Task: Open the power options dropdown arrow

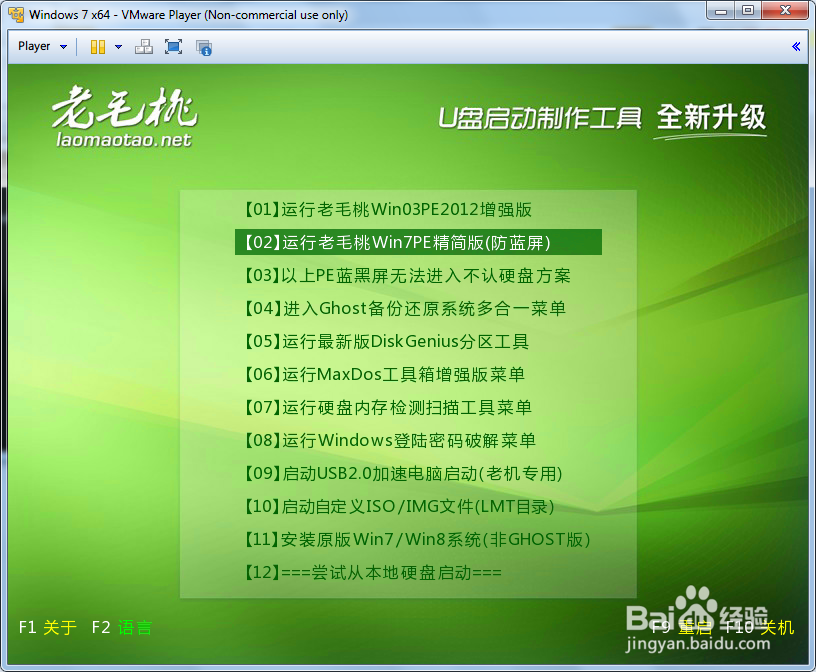Action: [x=119, y=47]
